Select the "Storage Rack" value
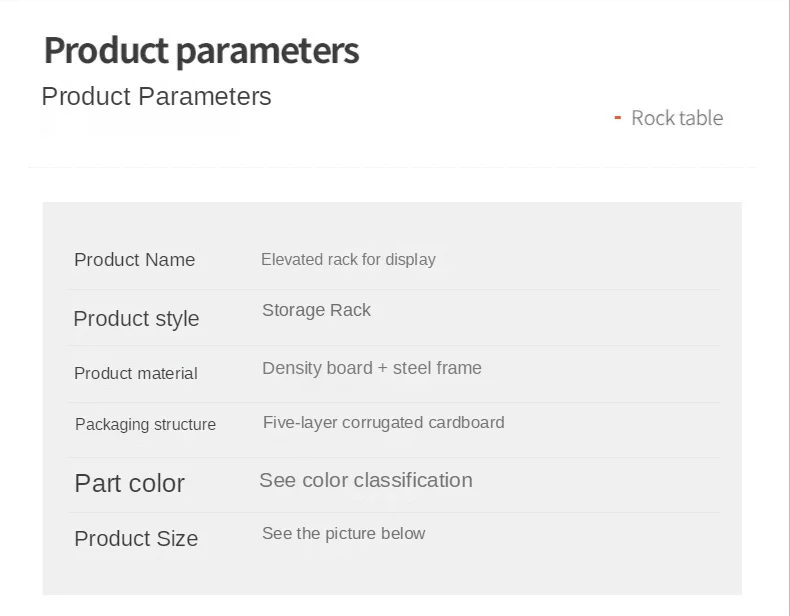This screenshot has width=790, height=616. (x=316, y=310)
